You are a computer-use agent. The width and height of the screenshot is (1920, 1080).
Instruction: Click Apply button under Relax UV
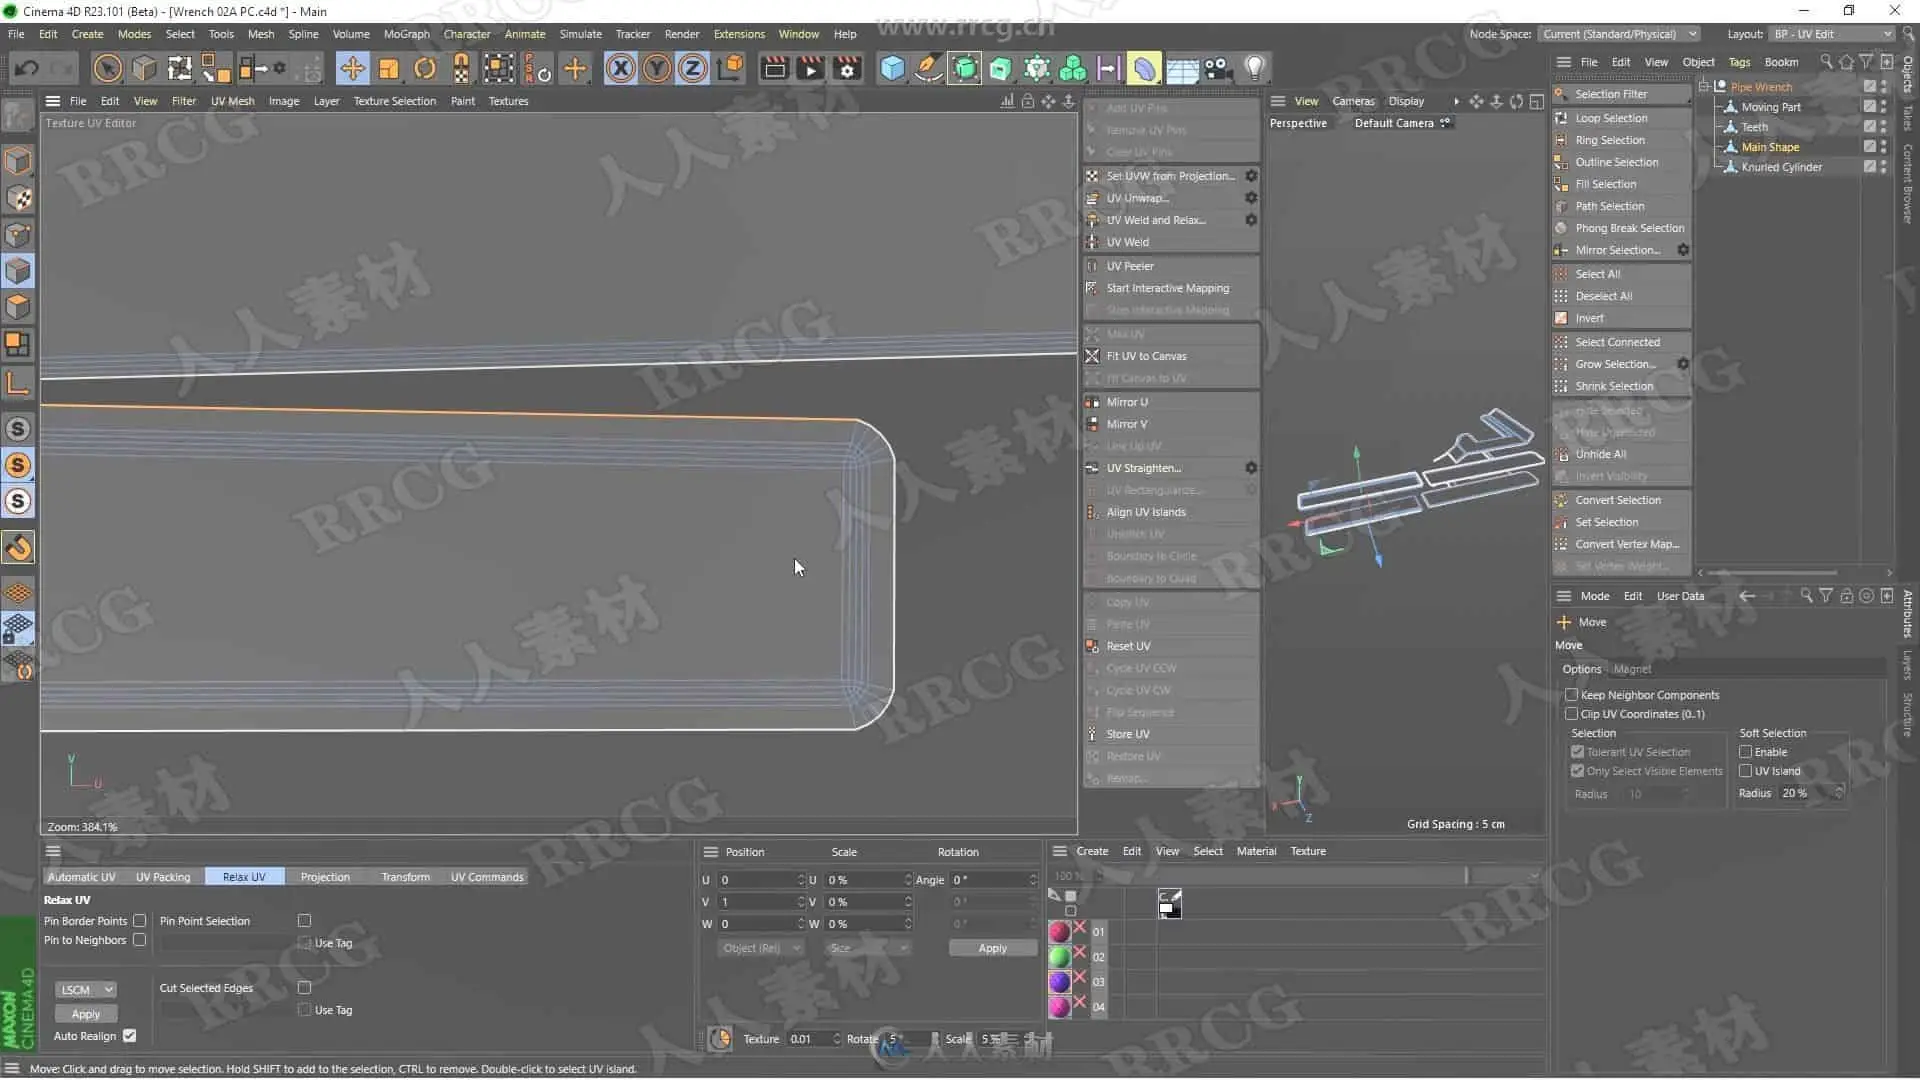pyautogui.click(x=86, y=1014)
